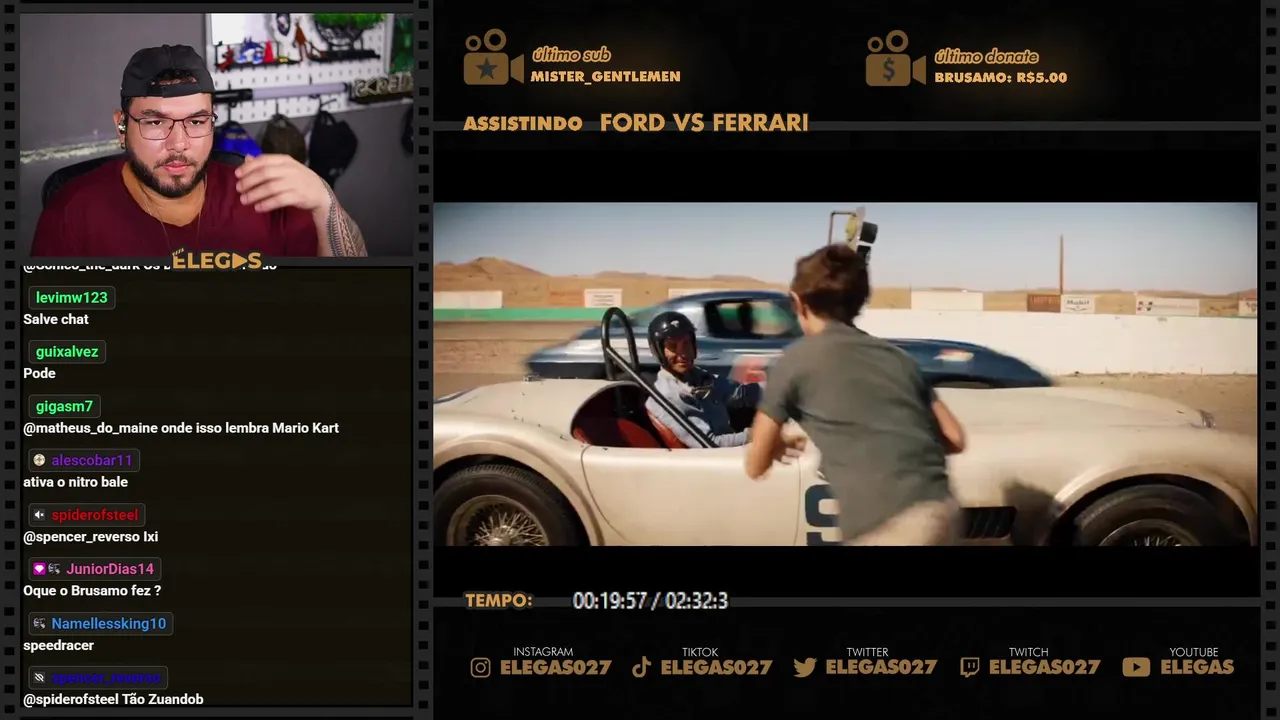Click the Ford vs Ferrari movie frame
Viewport: 1280px width, 720px height.
click(845, 374)
